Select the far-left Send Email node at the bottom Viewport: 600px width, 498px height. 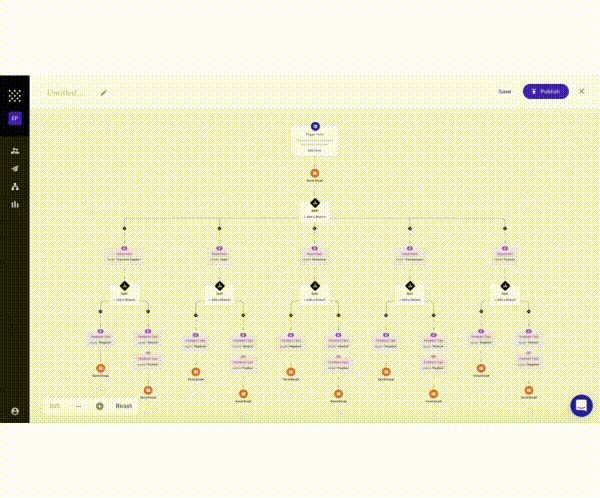[101, 368]
